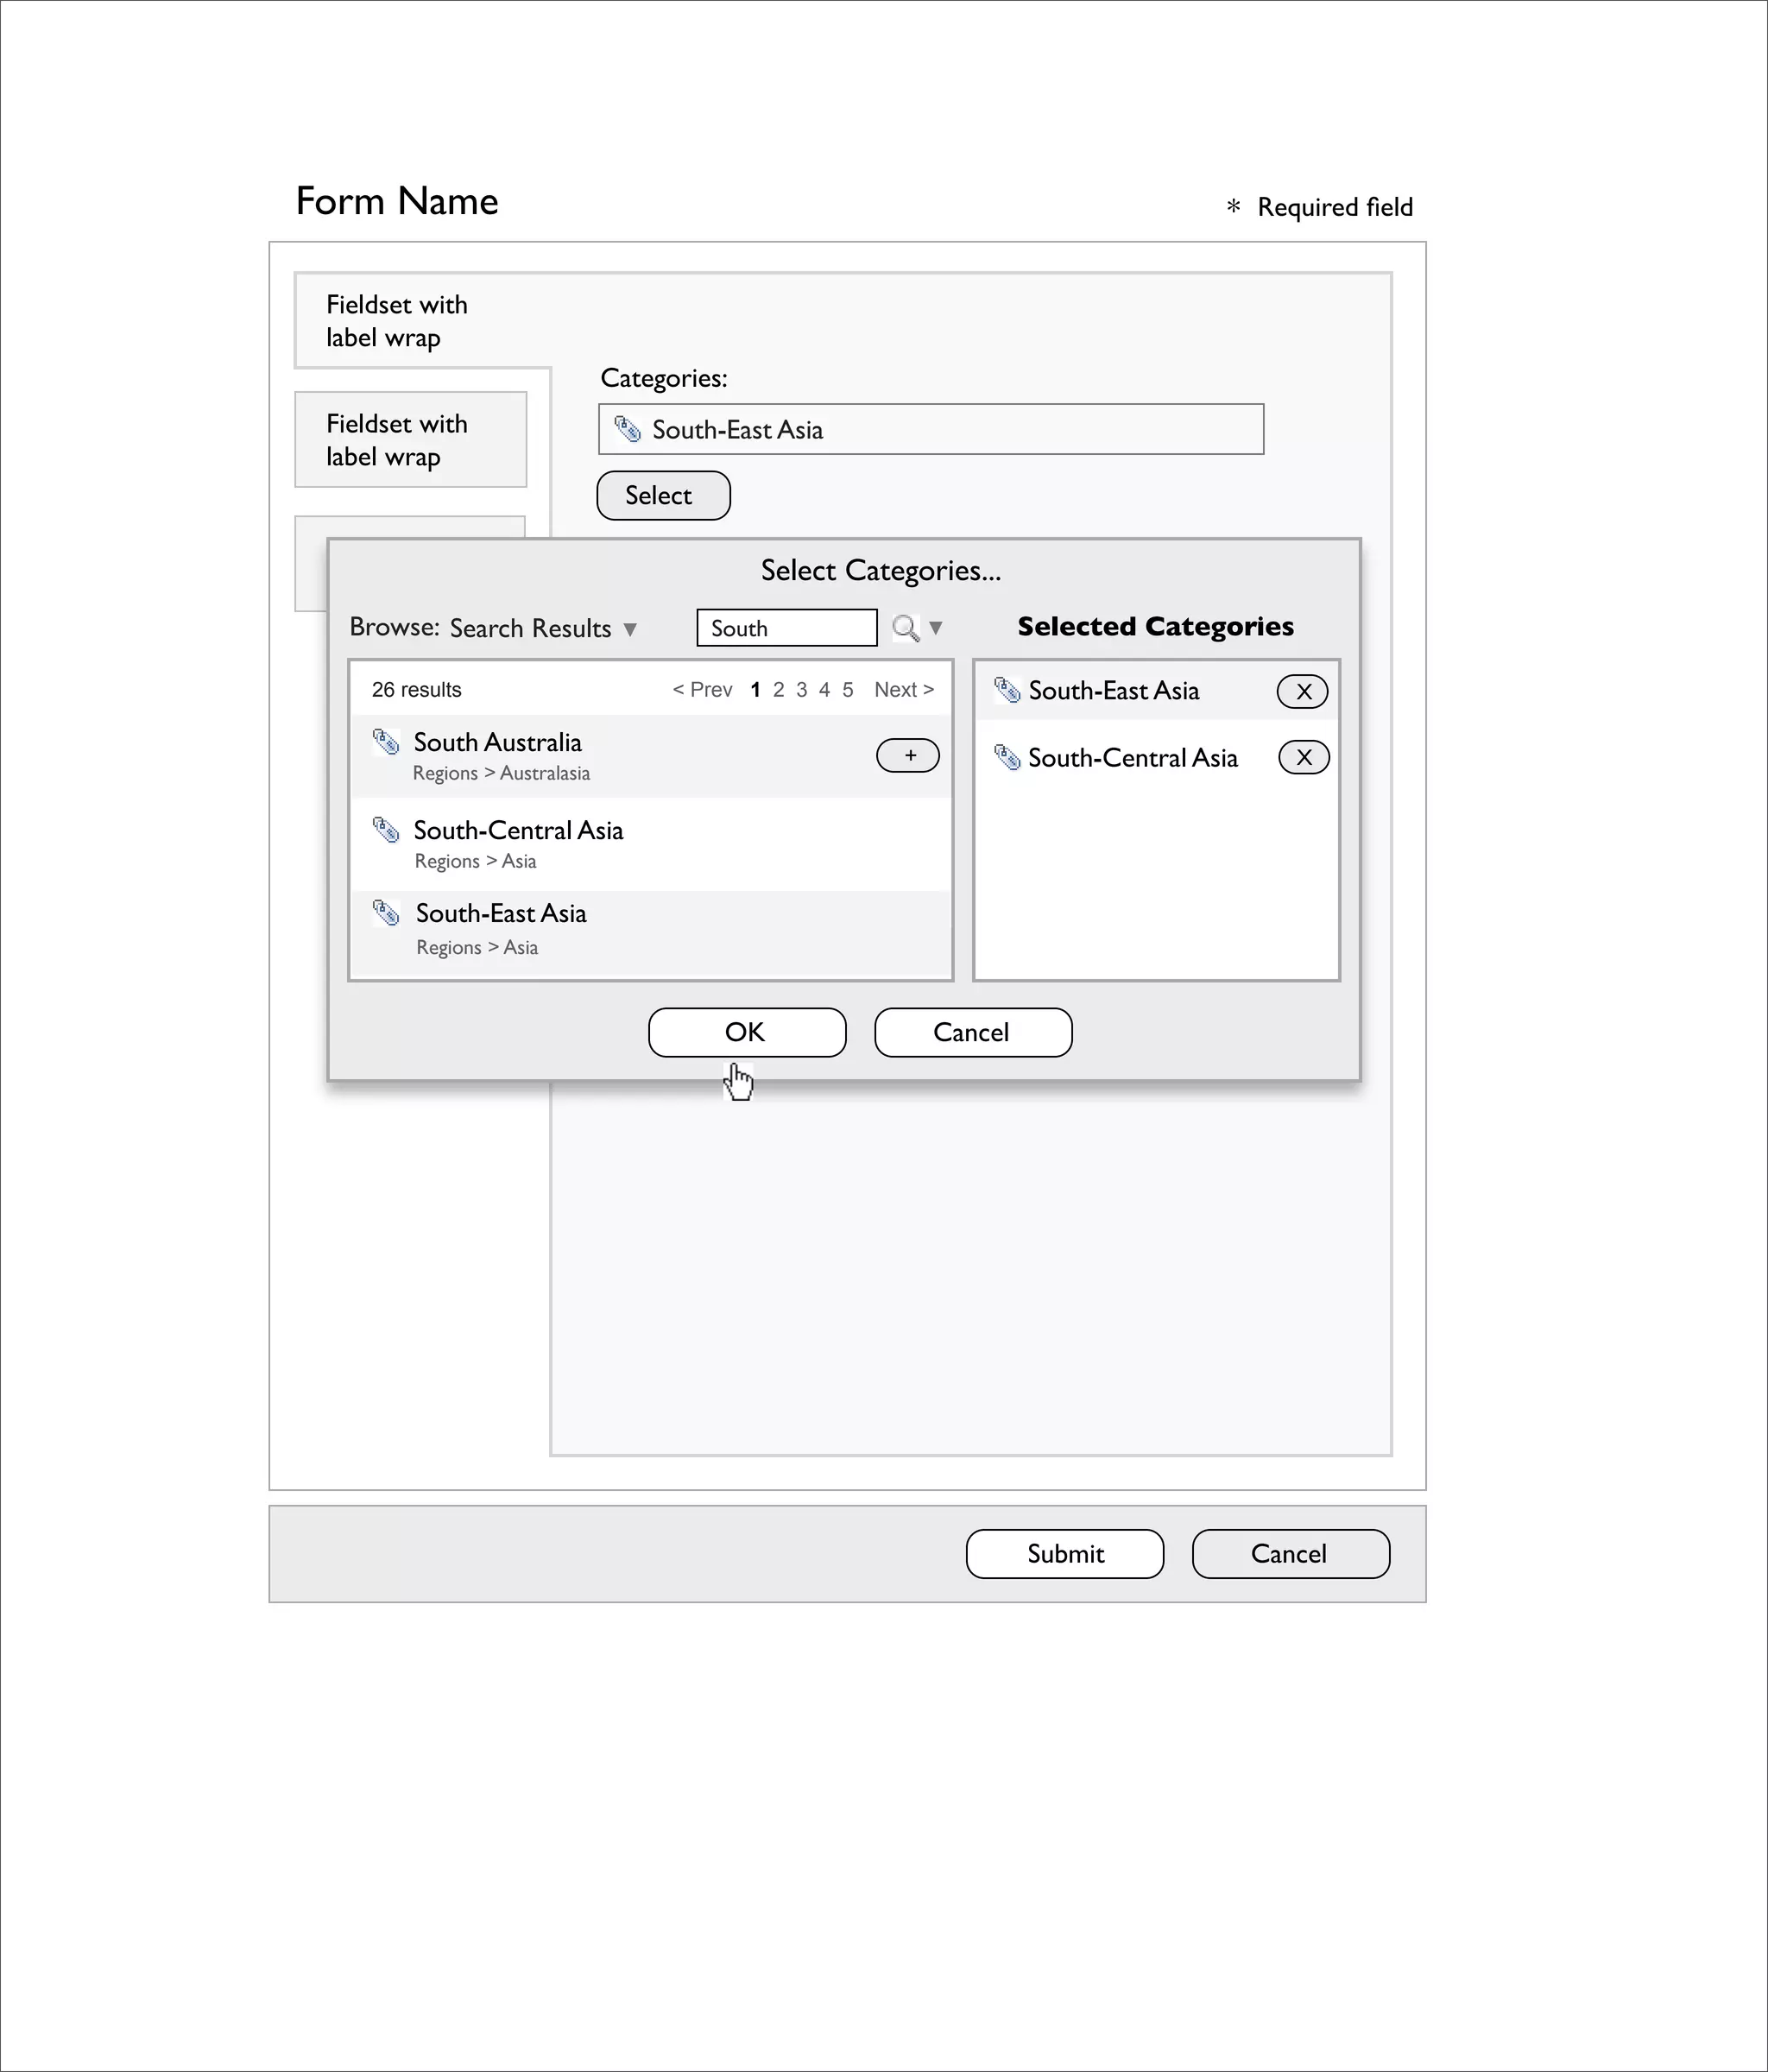The image size is (1768, 2072).
Task: Click tag icon of selected South-Central Asia
Action: click(x=1007, y=758)
